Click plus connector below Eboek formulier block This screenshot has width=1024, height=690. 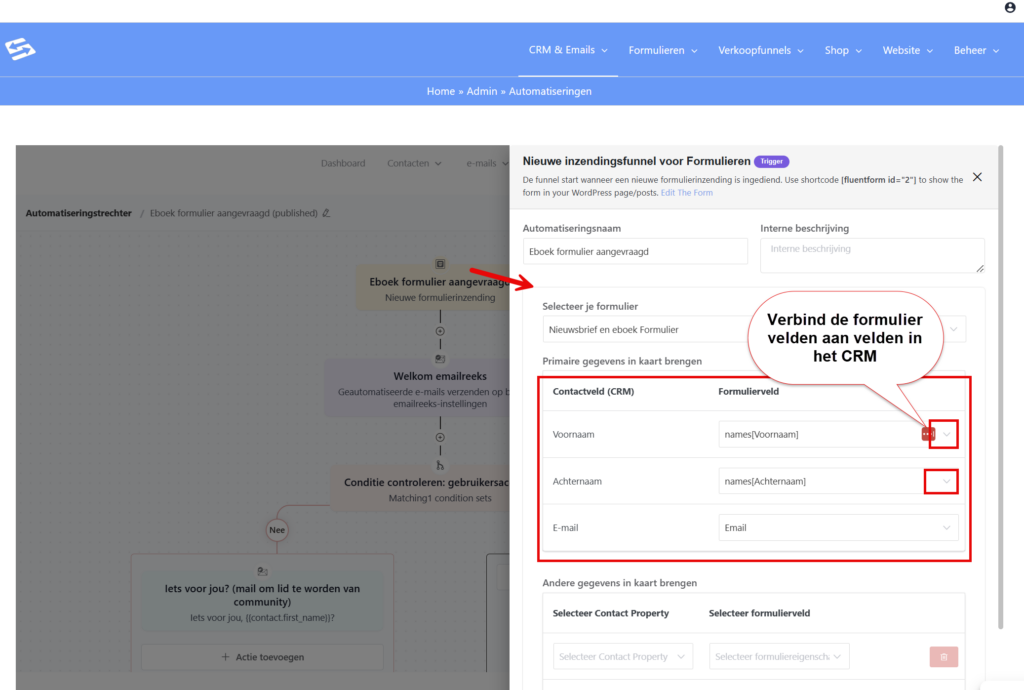[x=439, y=331]
